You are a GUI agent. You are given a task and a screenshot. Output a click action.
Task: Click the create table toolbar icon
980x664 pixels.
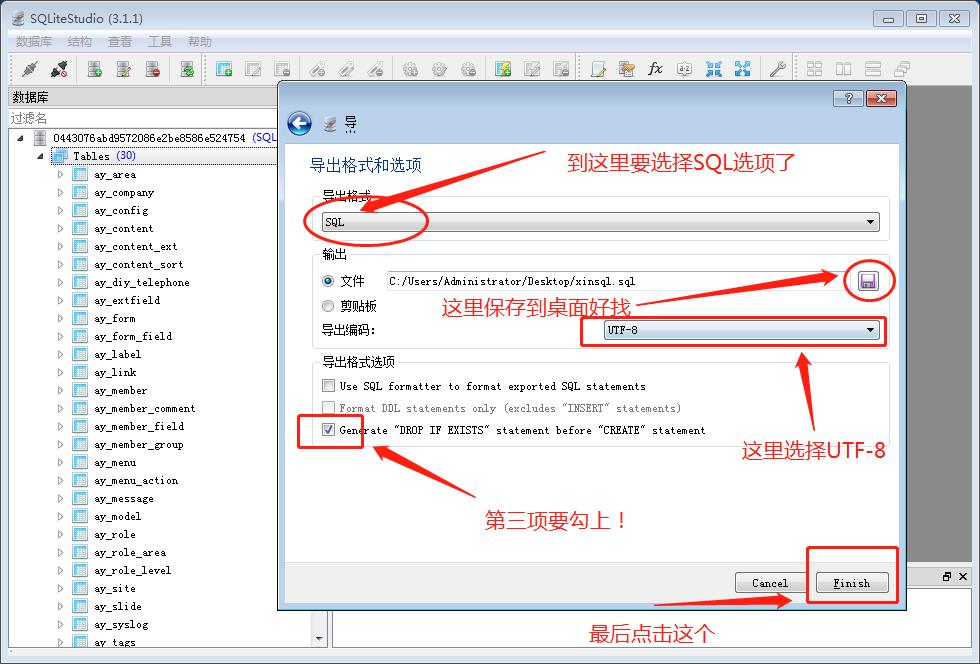click(224, 69)
